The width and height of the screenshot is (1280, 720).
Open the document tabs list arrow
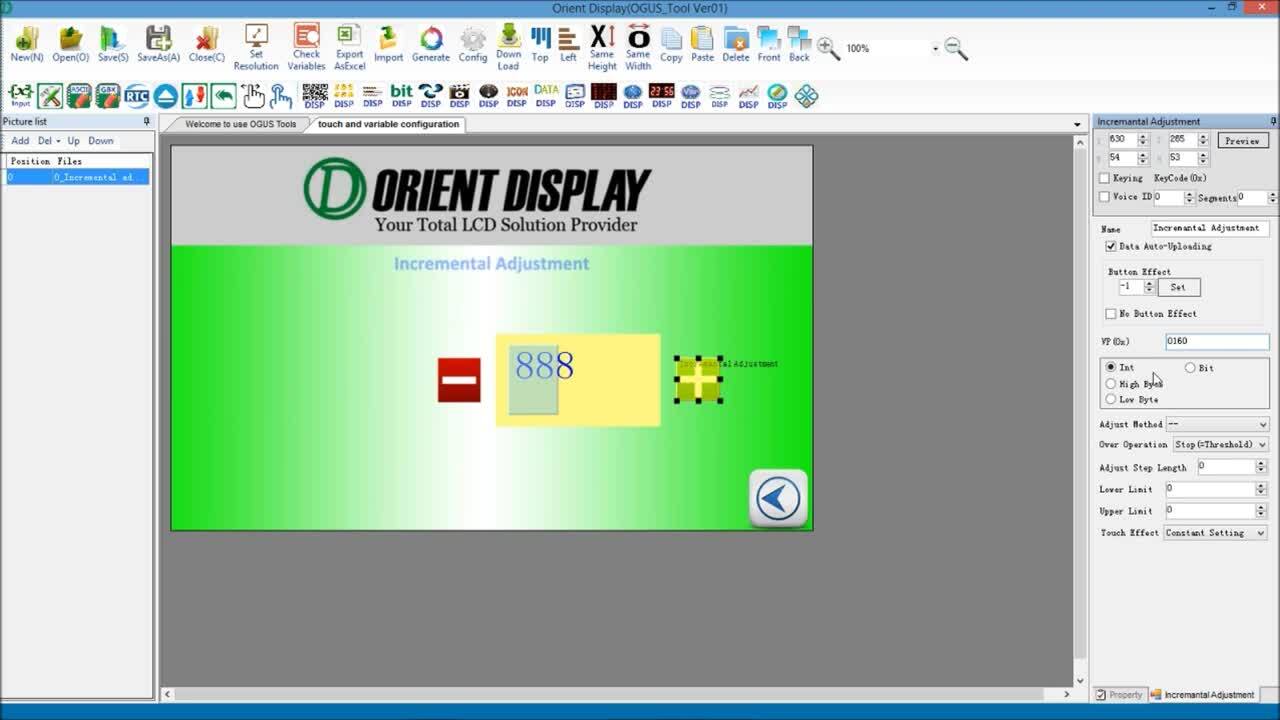pos(1077,125)
